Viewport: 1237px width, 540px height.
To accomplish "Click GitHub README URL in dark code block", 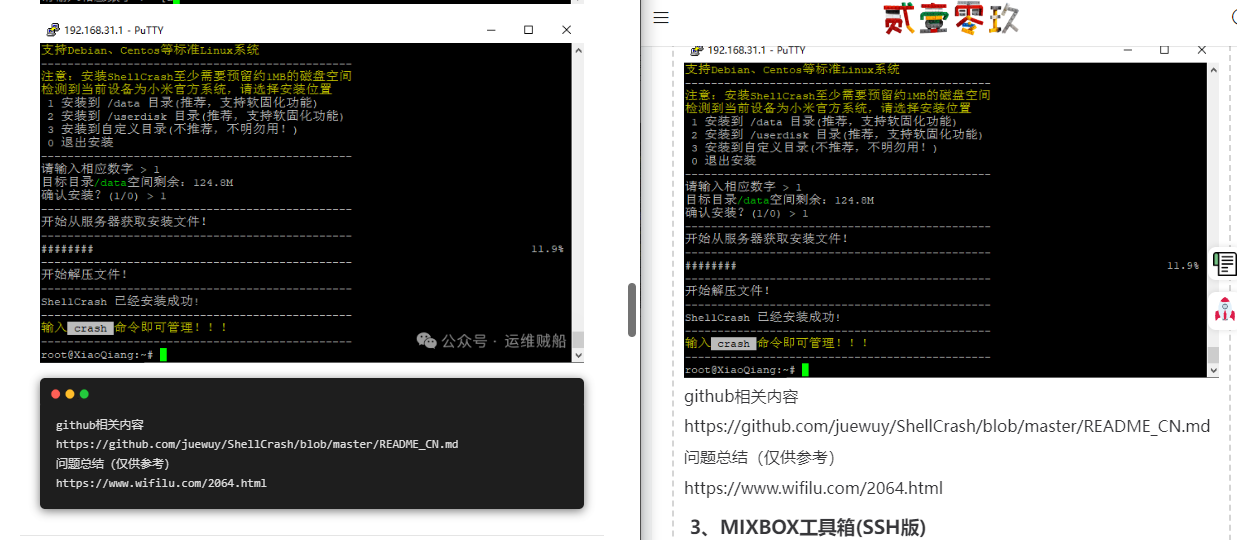I will [x=257, y=444].
